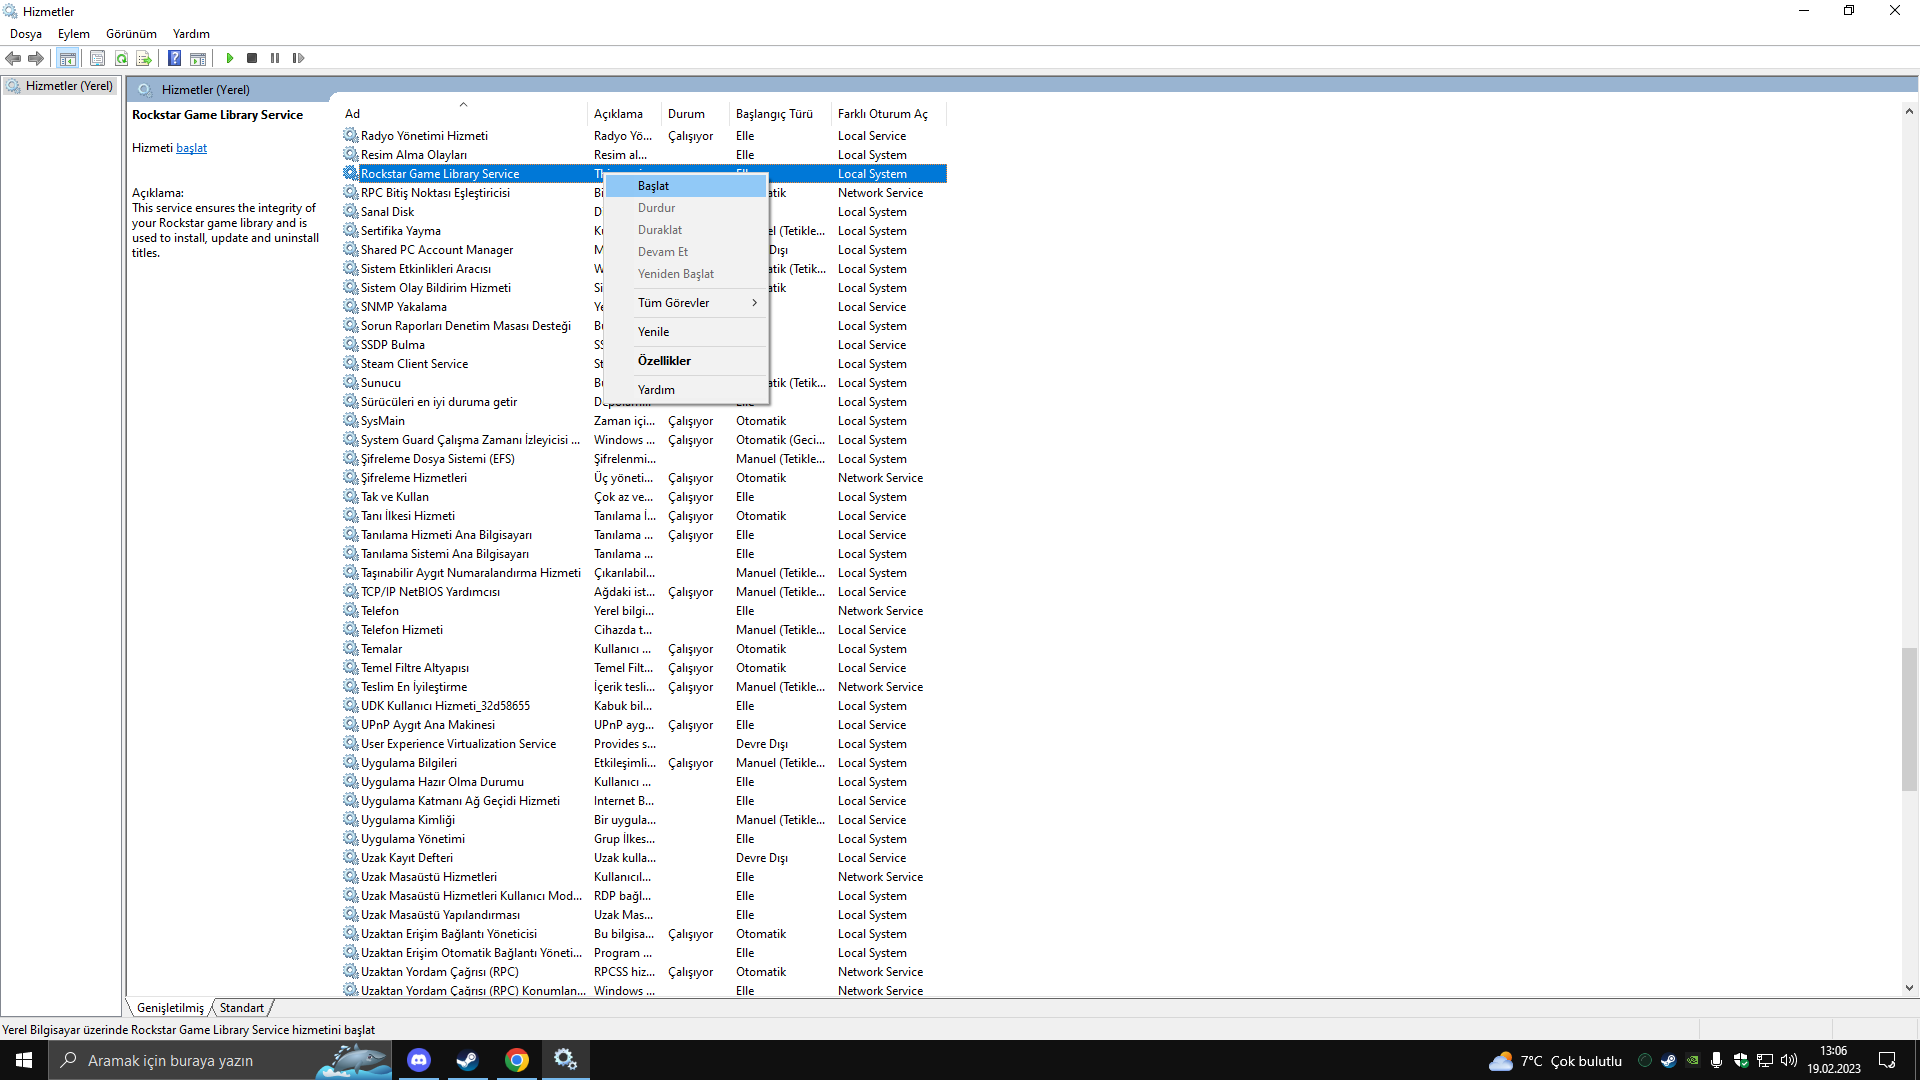1920x1080 pixels.
Task: Toggle the Show/Hide Console Tree toolbar icon
Action: [67, 58]
